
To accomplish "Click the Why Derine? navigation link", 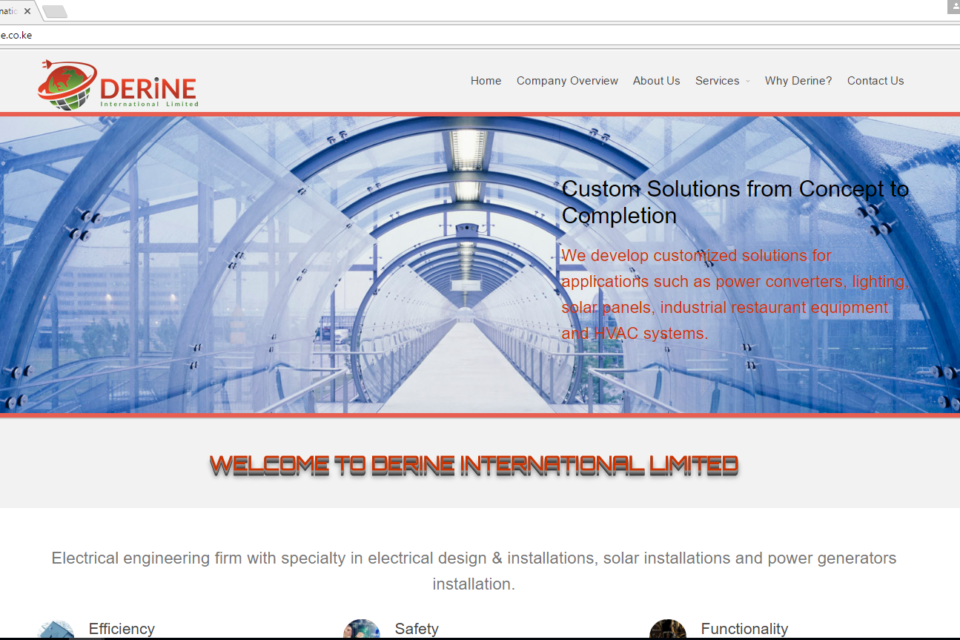I will tap(798, 81).
